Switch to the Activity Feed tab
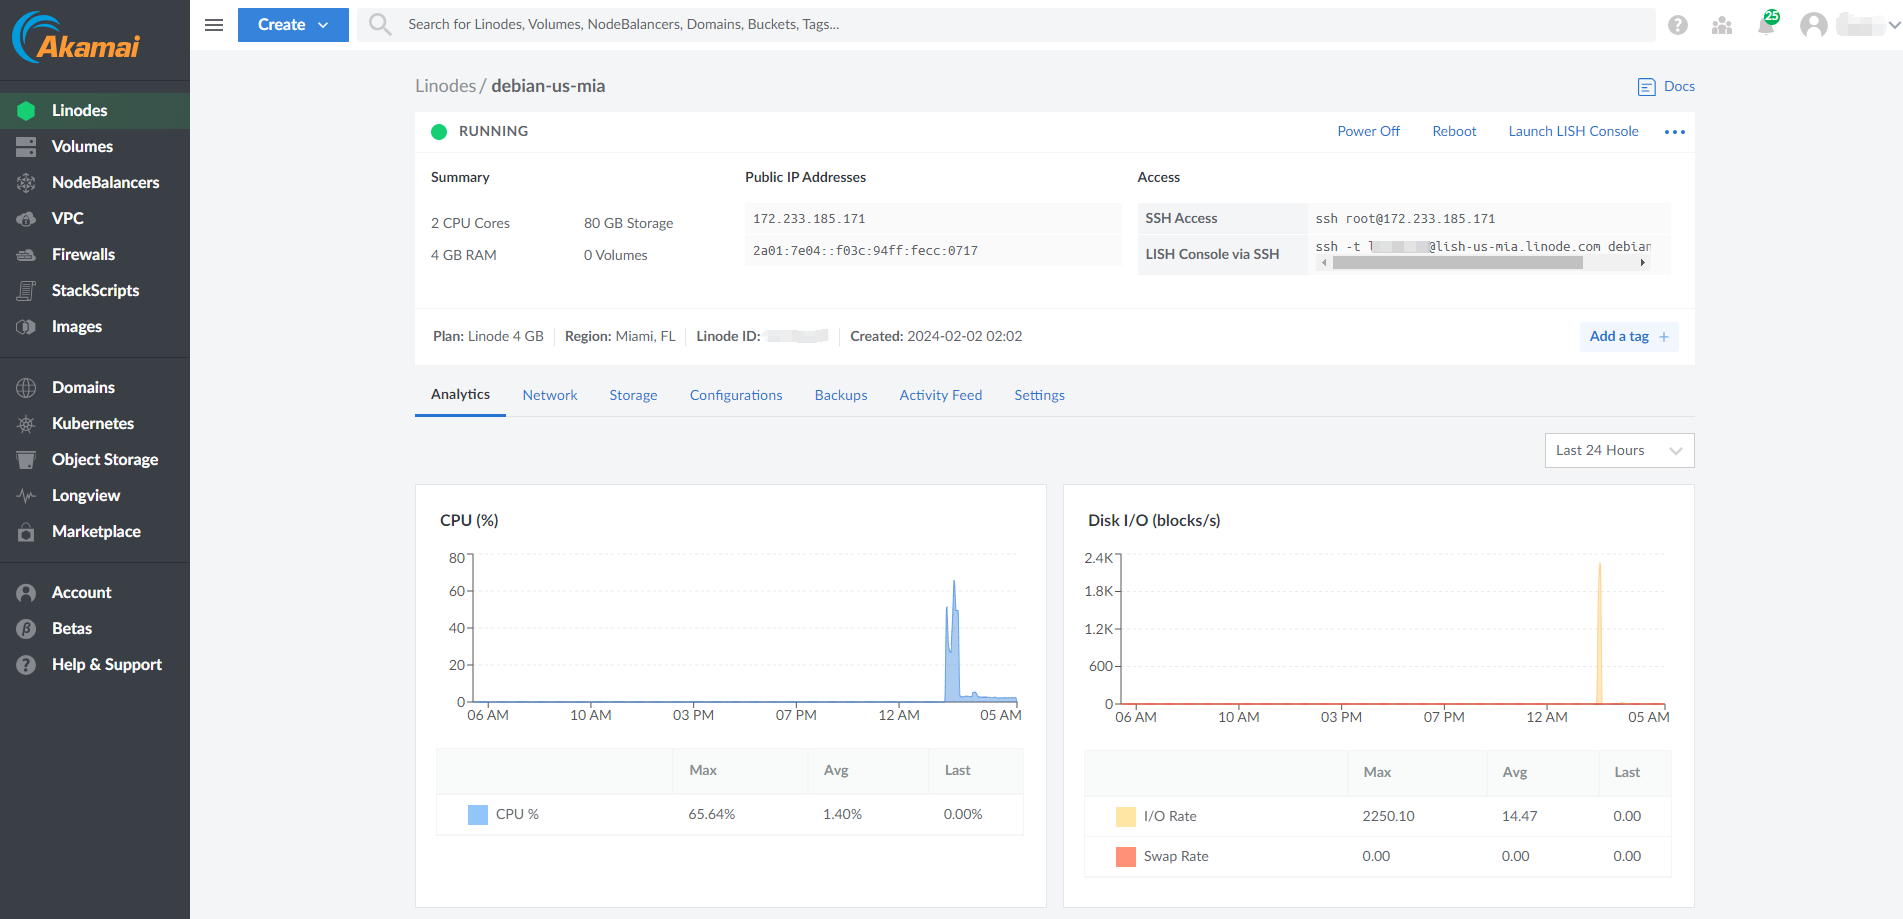 940,395
